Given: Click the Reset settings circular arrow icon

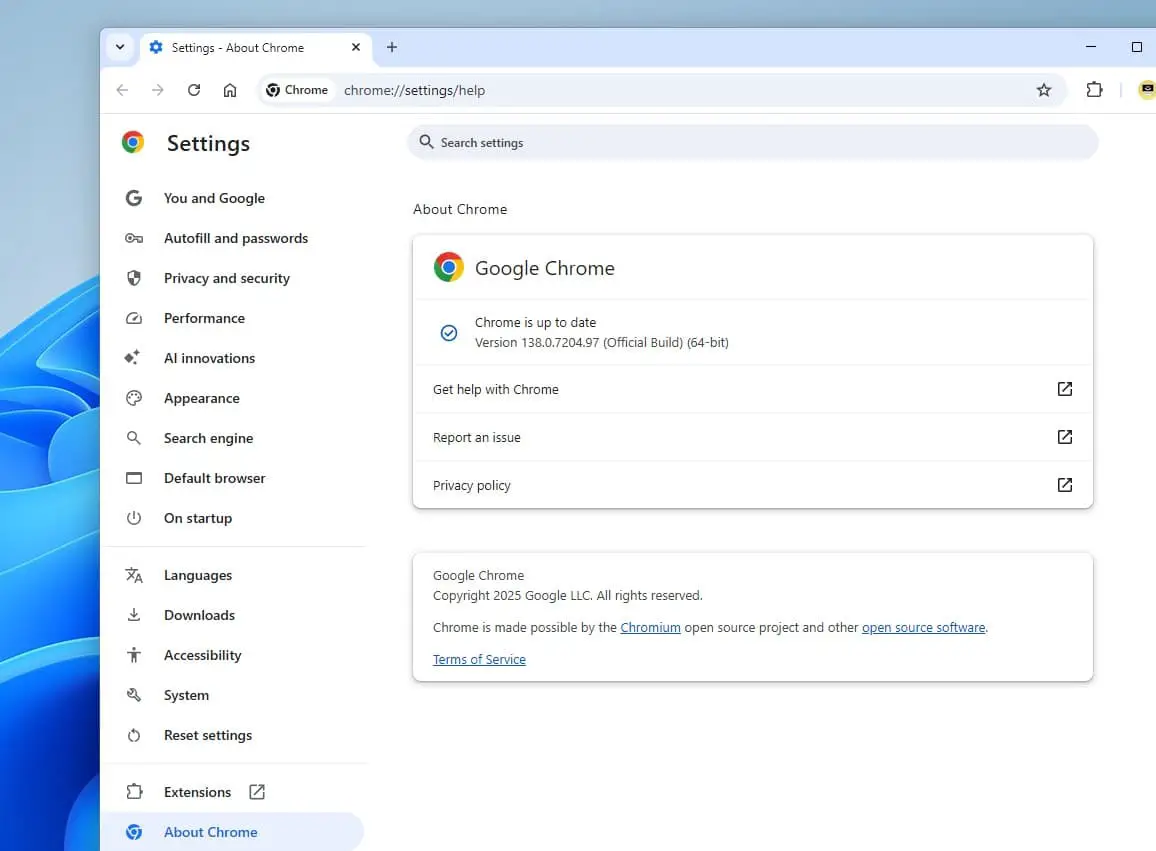Looking at the screenshot, I should (133, 735).
